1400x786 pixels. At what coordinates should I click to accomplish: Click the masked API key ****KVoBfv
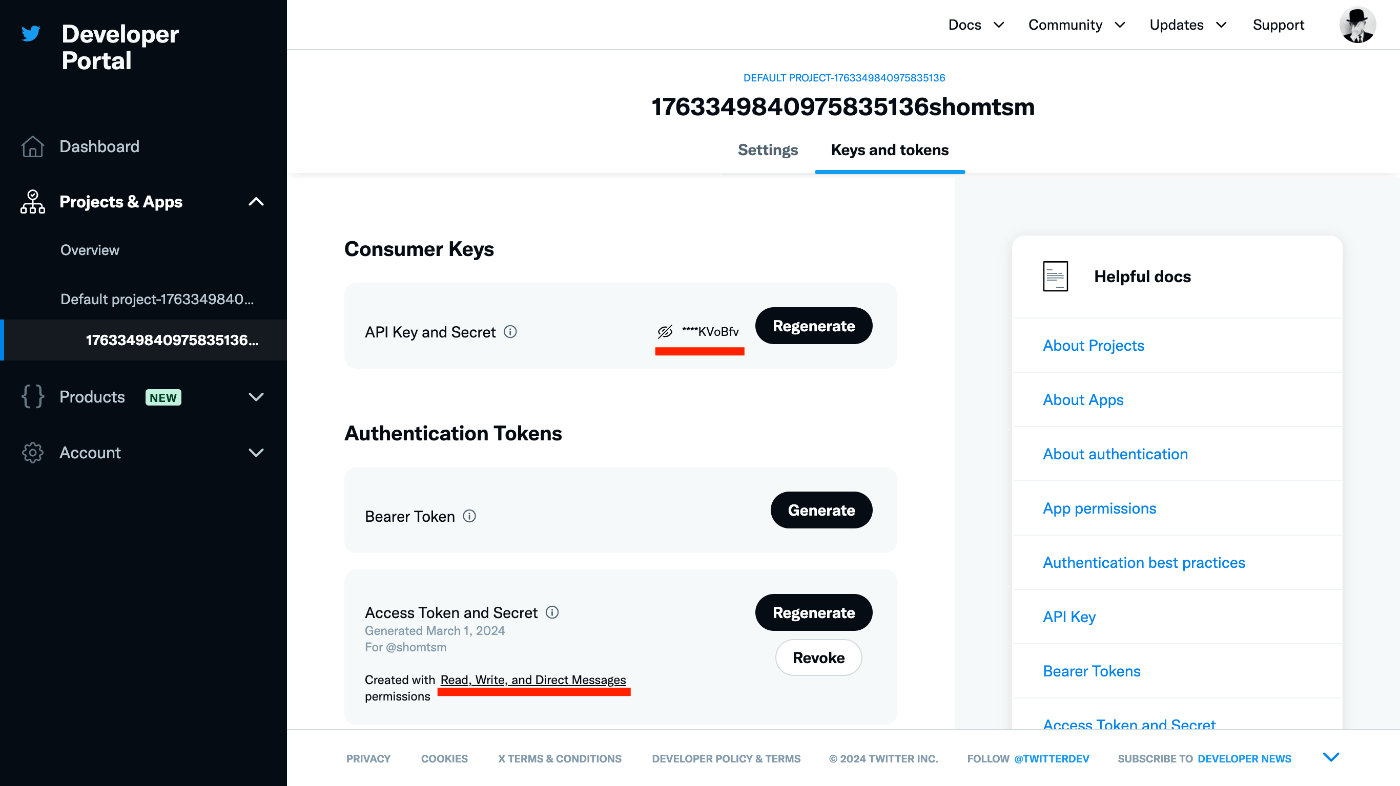tap(710, 331)
